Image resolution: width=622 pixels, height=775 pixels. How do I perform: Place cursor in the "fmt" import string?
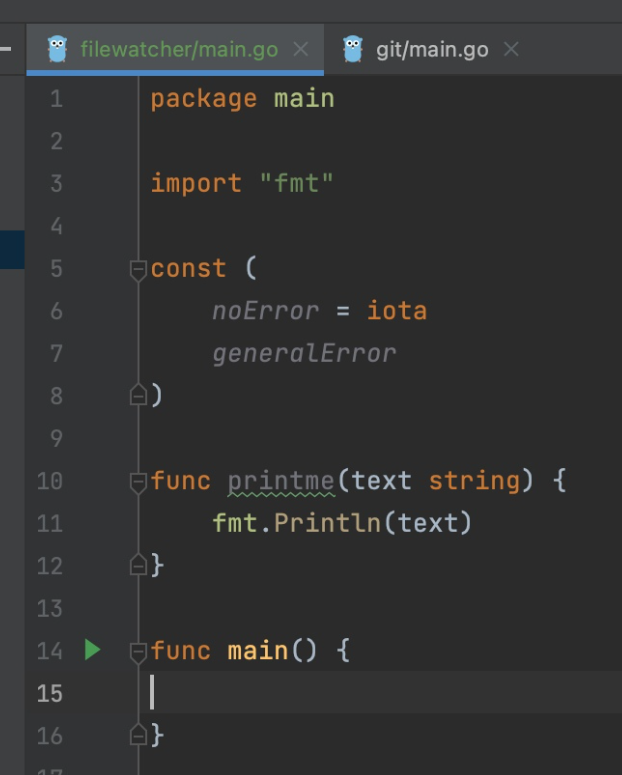[x=297, y=184]
